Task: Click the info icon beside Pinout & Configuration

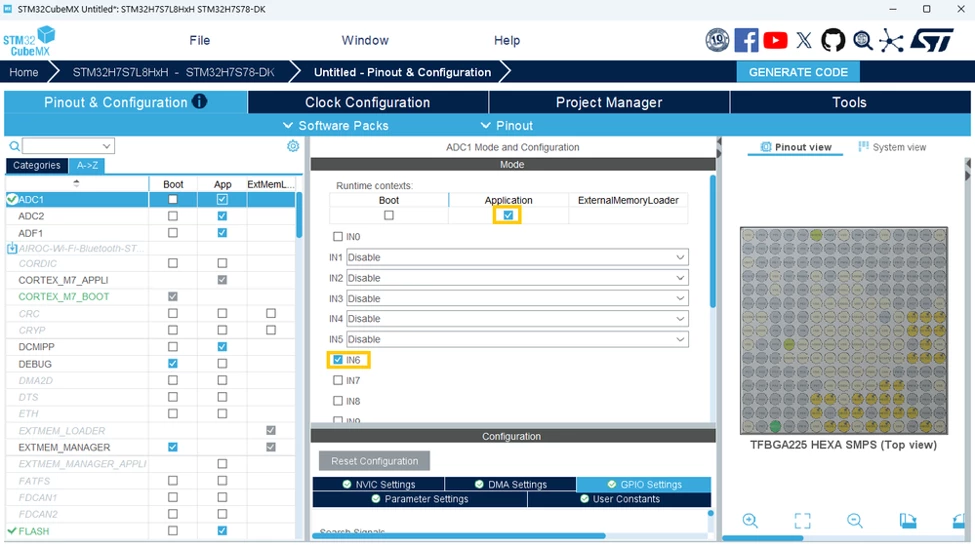Action: click(x=200, y=101)
